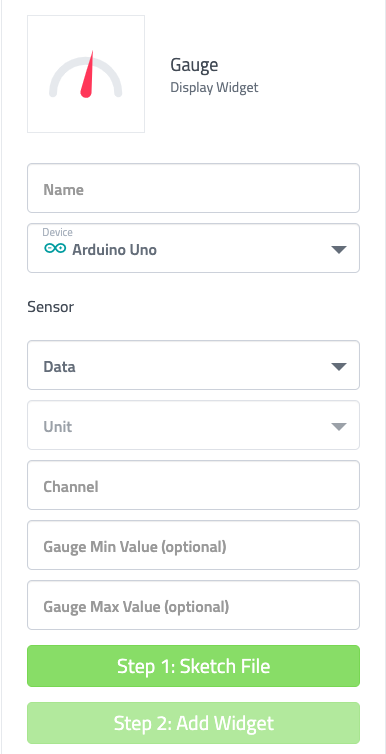
Task: Expand the Data dropdown arrow
Action: 339,367
